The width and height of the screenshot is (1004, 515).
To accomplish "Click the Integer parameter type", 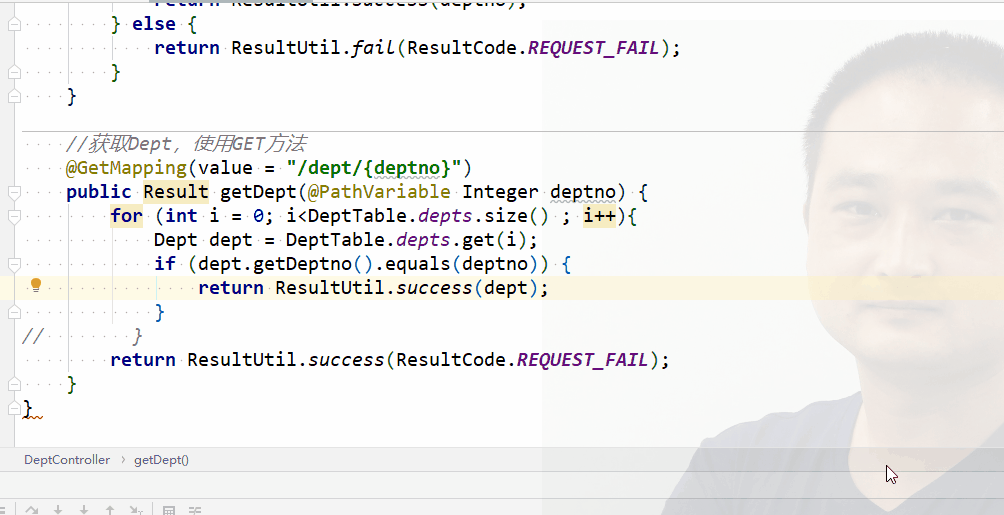I will (x=501, y=192).
